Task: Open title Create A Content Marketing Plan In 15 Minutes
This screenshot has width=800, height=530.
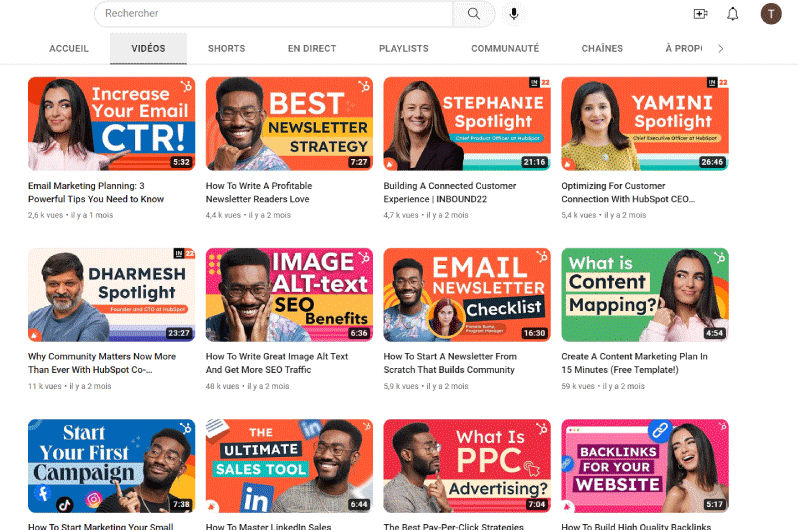Action: click(x=634, y=363)
